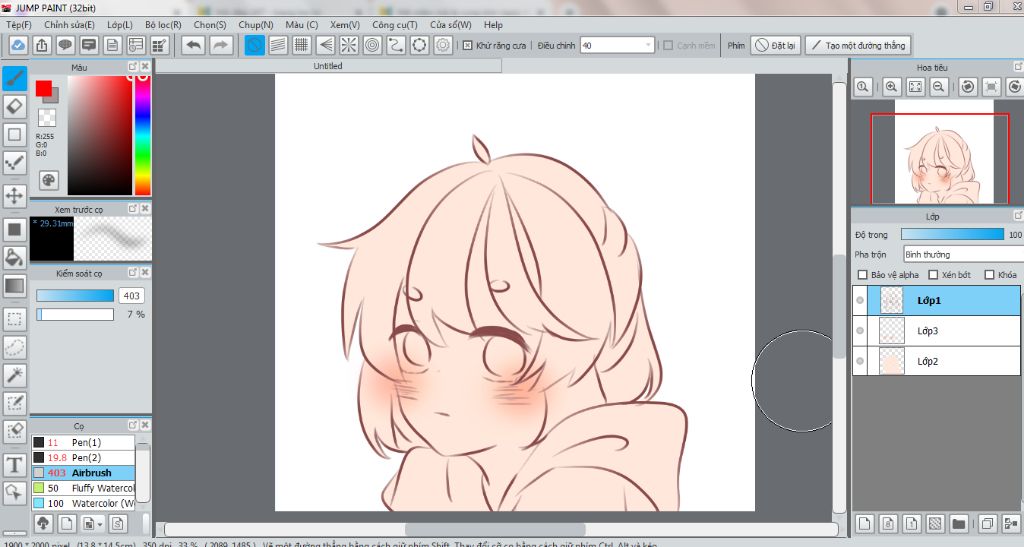This screenshot has width=1024, height=547.
Task: Switch to the Untitled canvas tab
Action: coord(328,66)
